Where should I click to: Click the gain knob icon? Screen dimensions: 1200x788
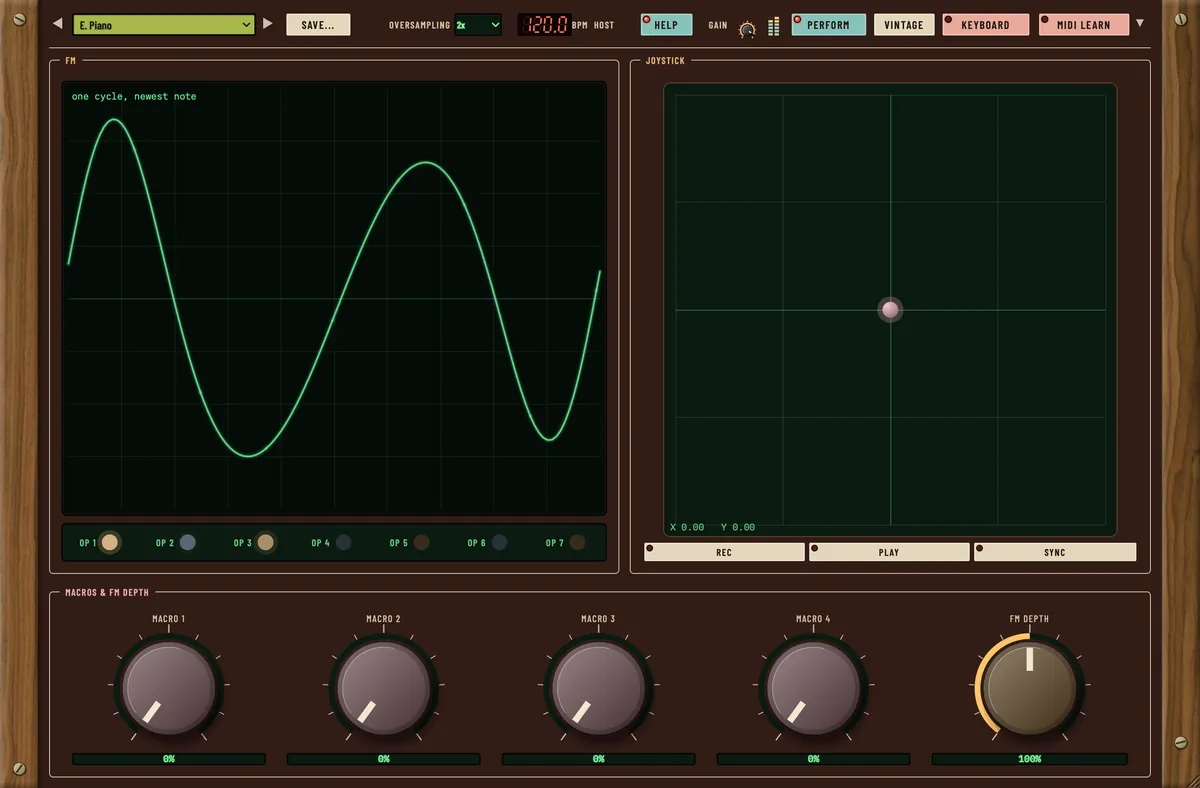[x=747, y=29]
